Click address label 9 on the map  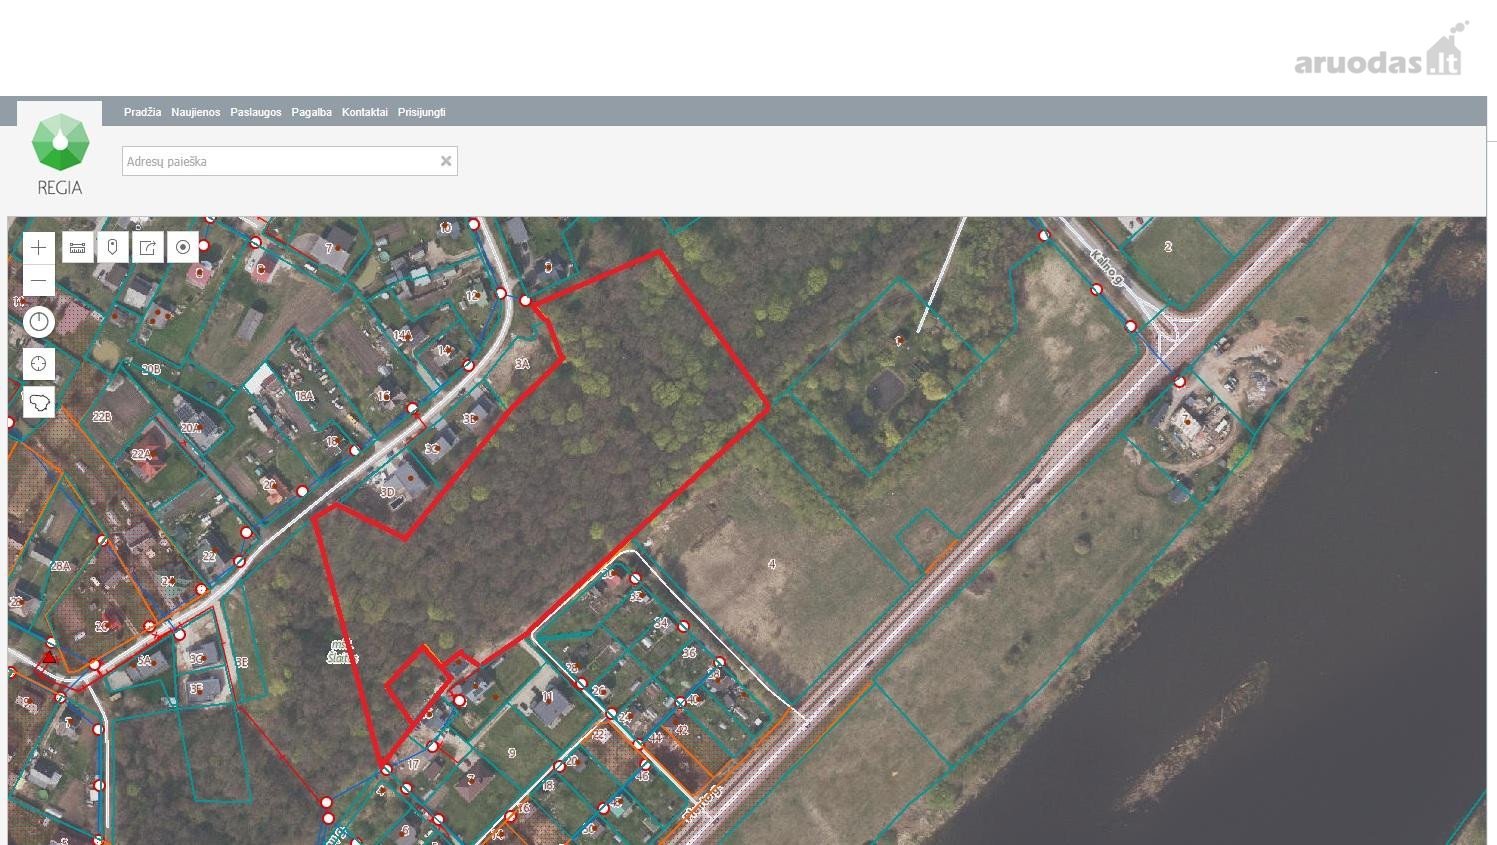(512, 753)
